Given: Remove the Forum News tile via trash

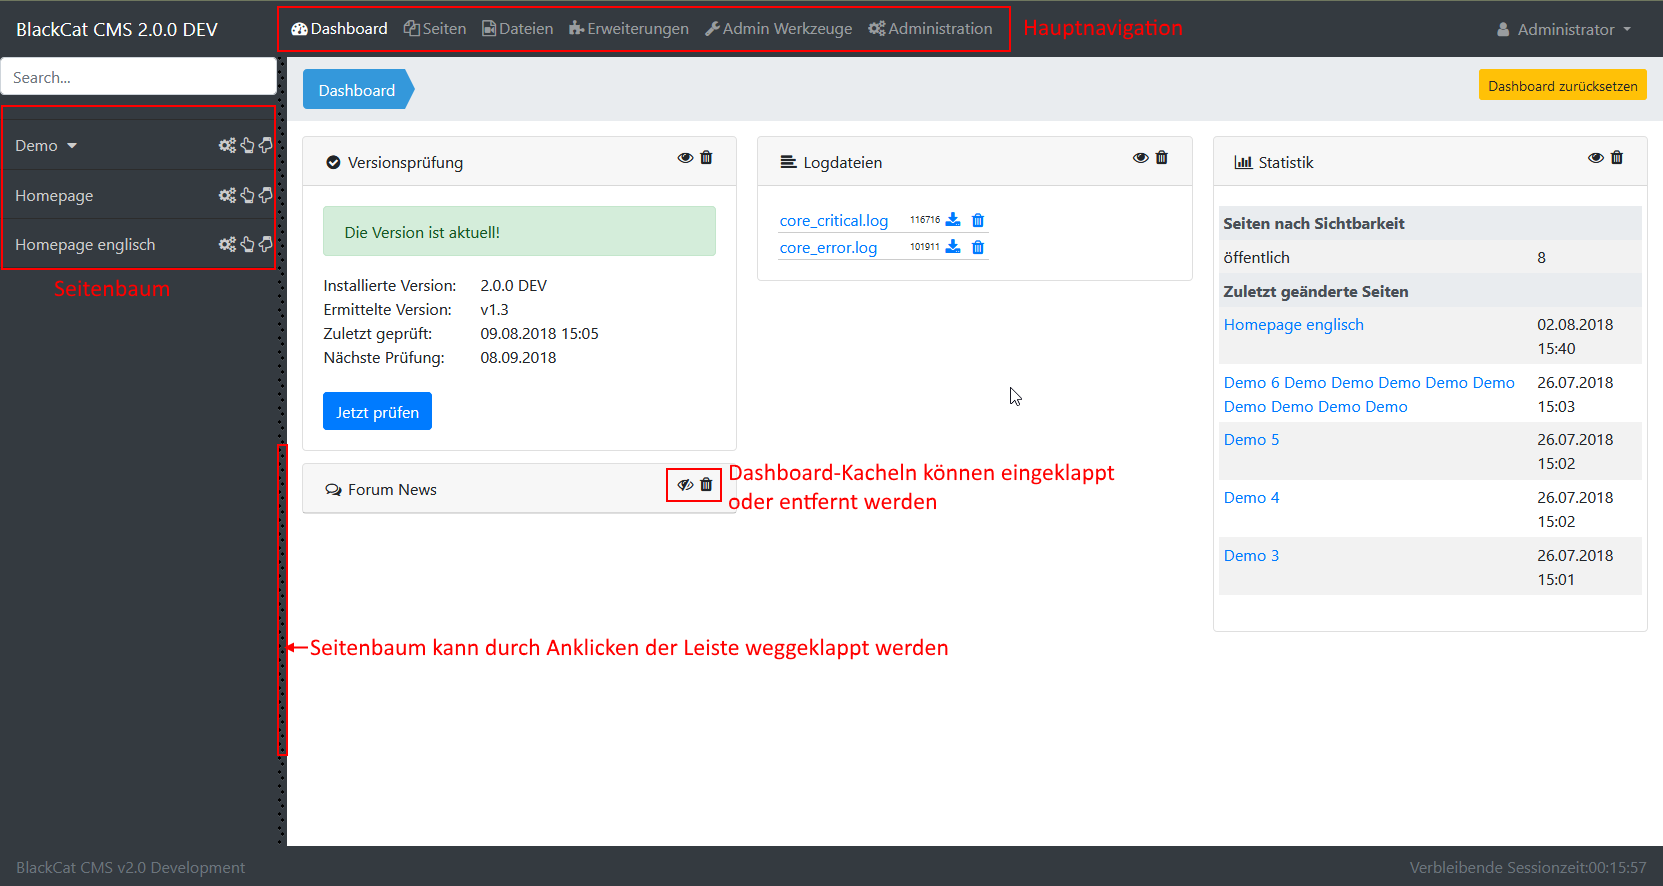Looking at the screenshot, I should pos(706,485).
